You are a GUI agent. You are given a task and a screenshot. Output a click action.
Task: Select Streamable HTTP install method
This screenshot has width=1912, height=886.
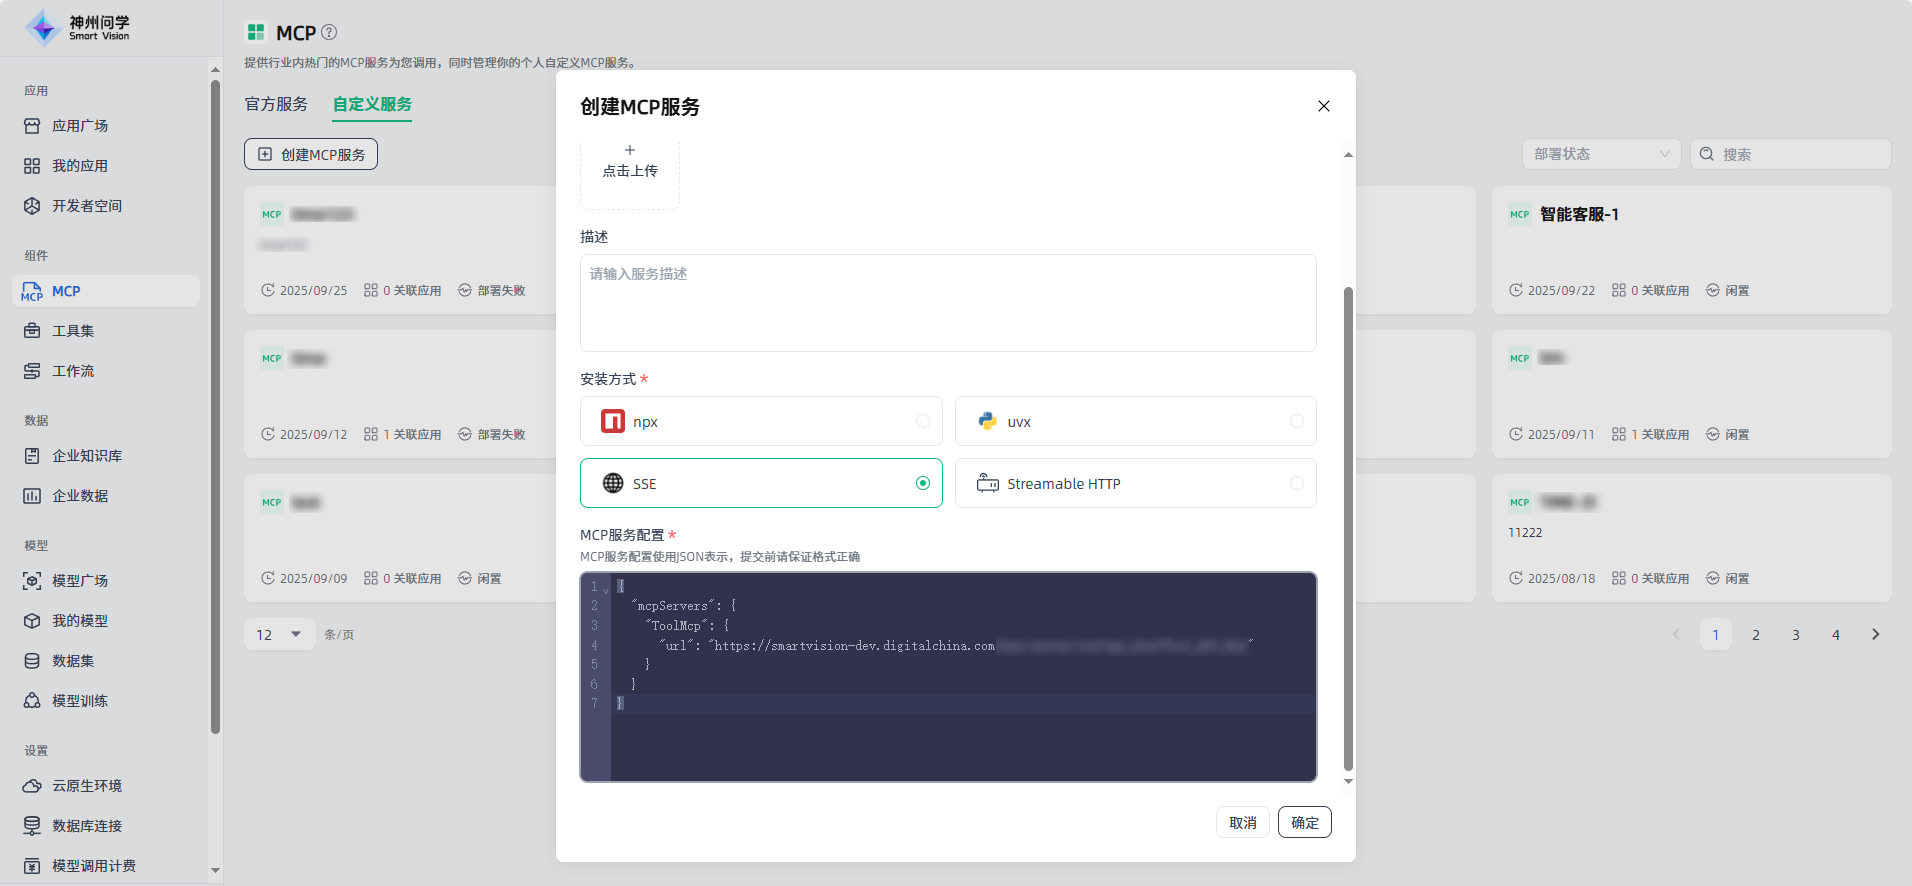(1296, 483)
